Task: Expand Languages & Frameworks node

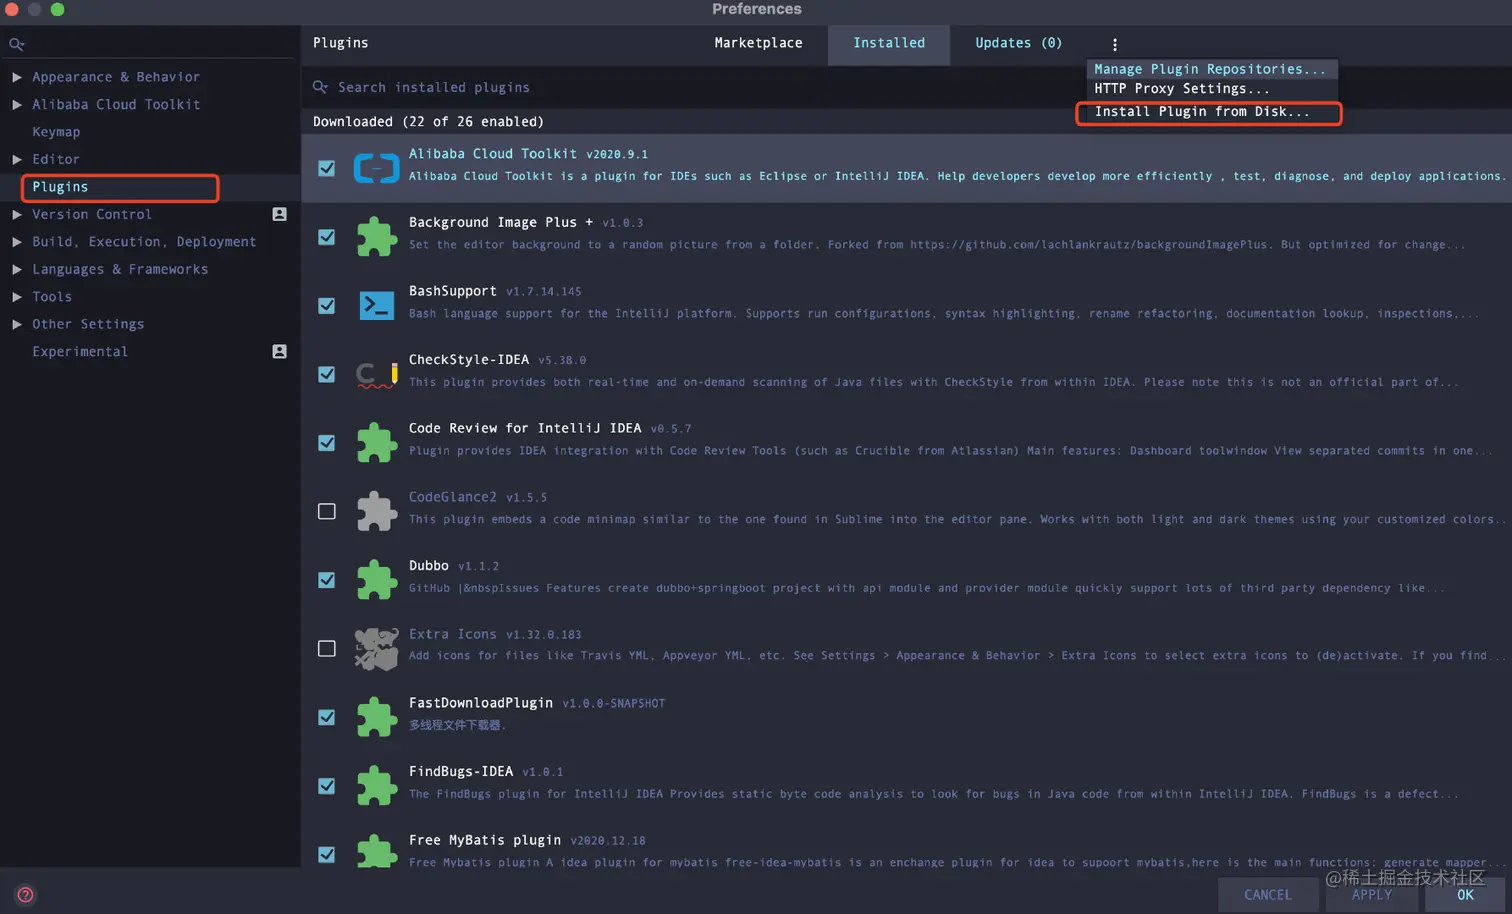Action: click(x=17, y=269)
